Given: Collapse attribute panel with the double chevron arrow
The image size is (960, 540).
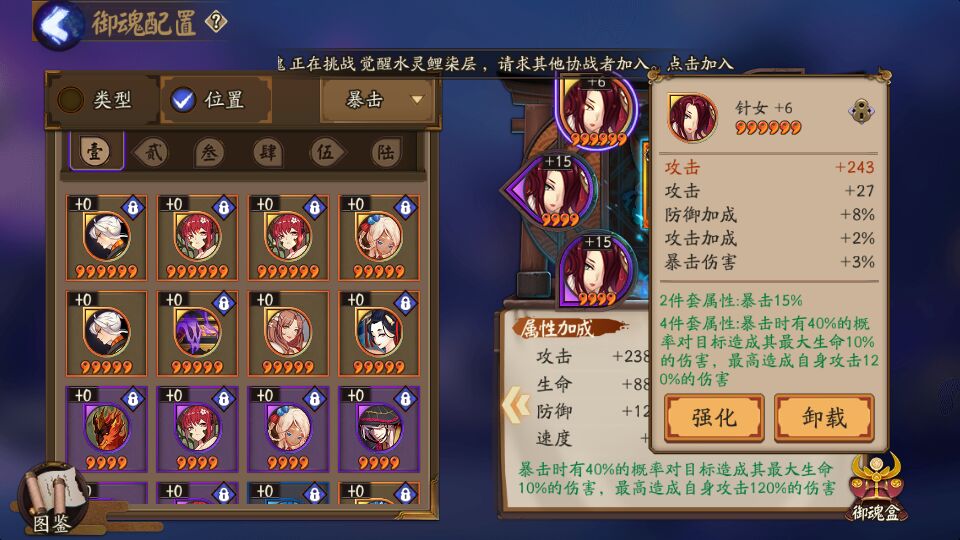Looking at the screenshot, I should 515,405.
